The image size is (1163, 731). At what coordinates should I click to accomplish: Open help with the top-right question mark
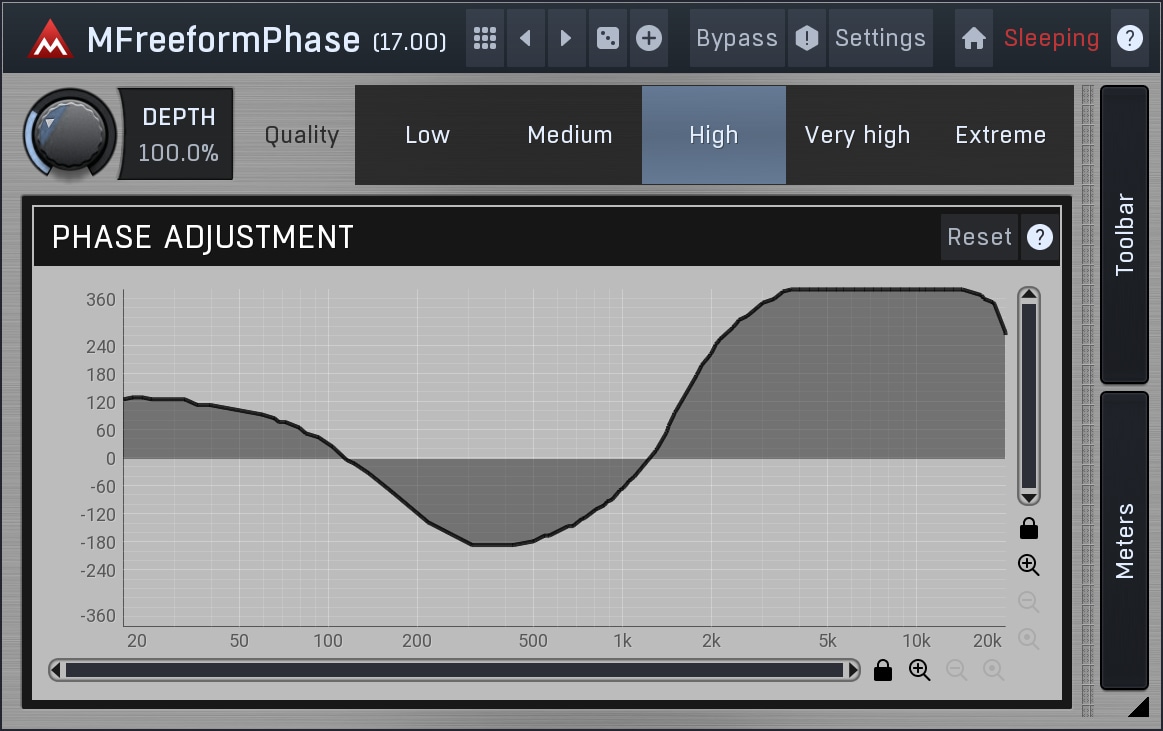tap(1129, 39)
